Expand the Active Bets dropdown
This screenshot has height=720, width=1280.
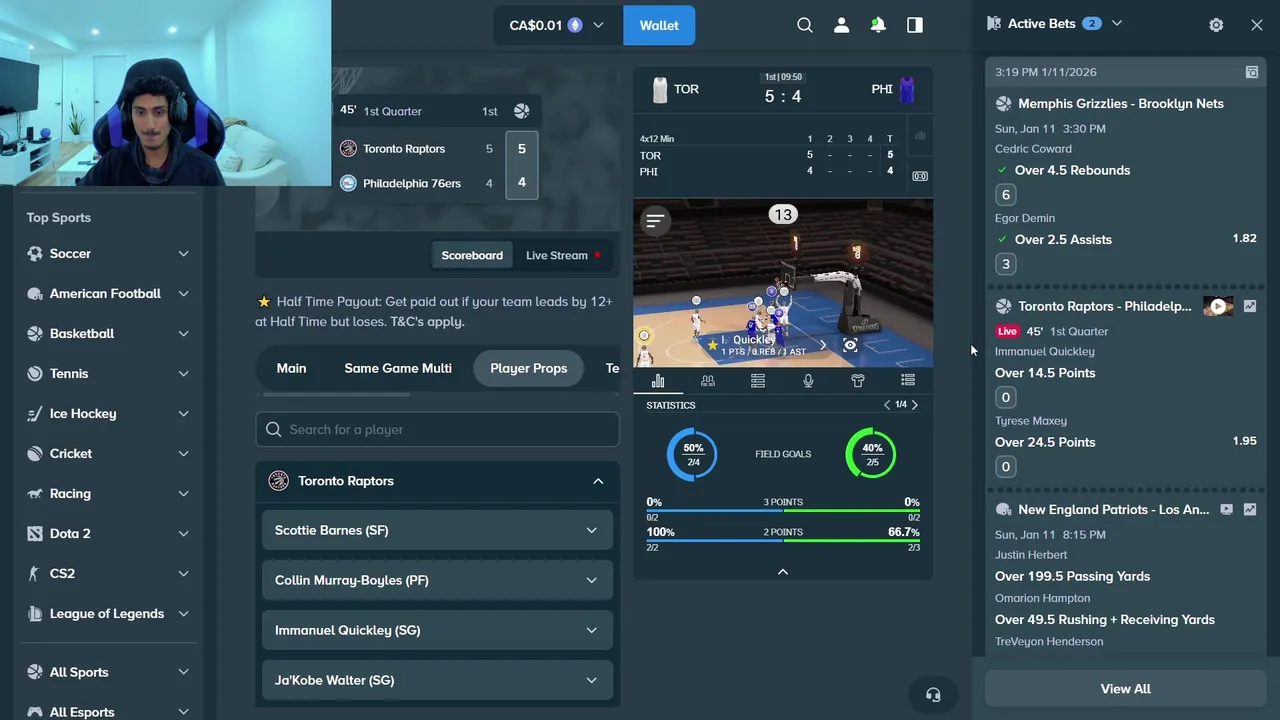tap(1117, 23)
